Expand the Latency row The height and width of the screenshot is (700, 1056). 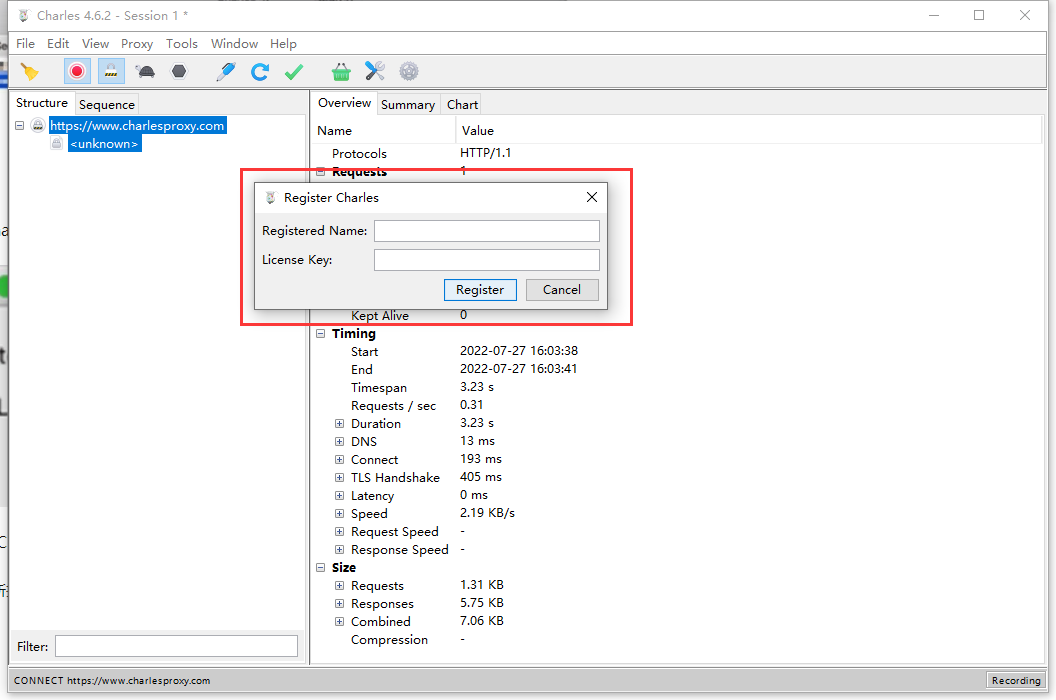click(x=339, y=496)
